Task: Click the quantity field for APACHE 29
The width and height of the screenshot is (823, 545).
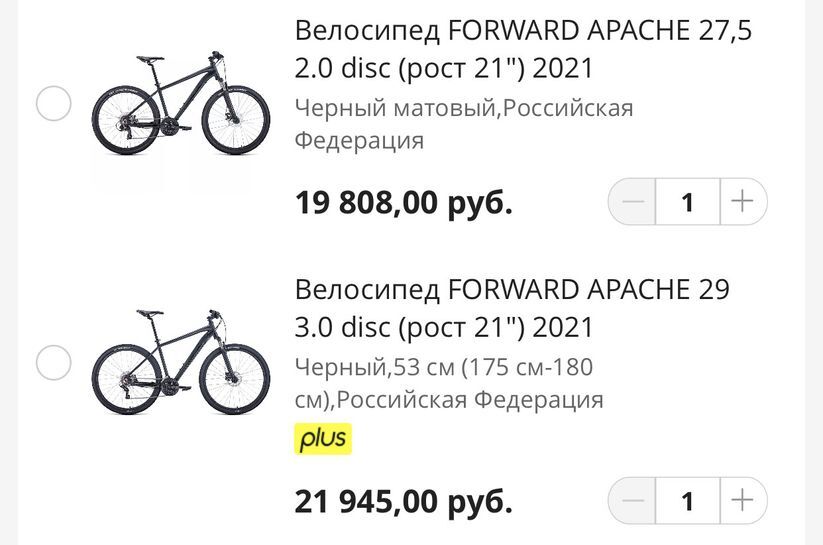Action: pos(687,500)
